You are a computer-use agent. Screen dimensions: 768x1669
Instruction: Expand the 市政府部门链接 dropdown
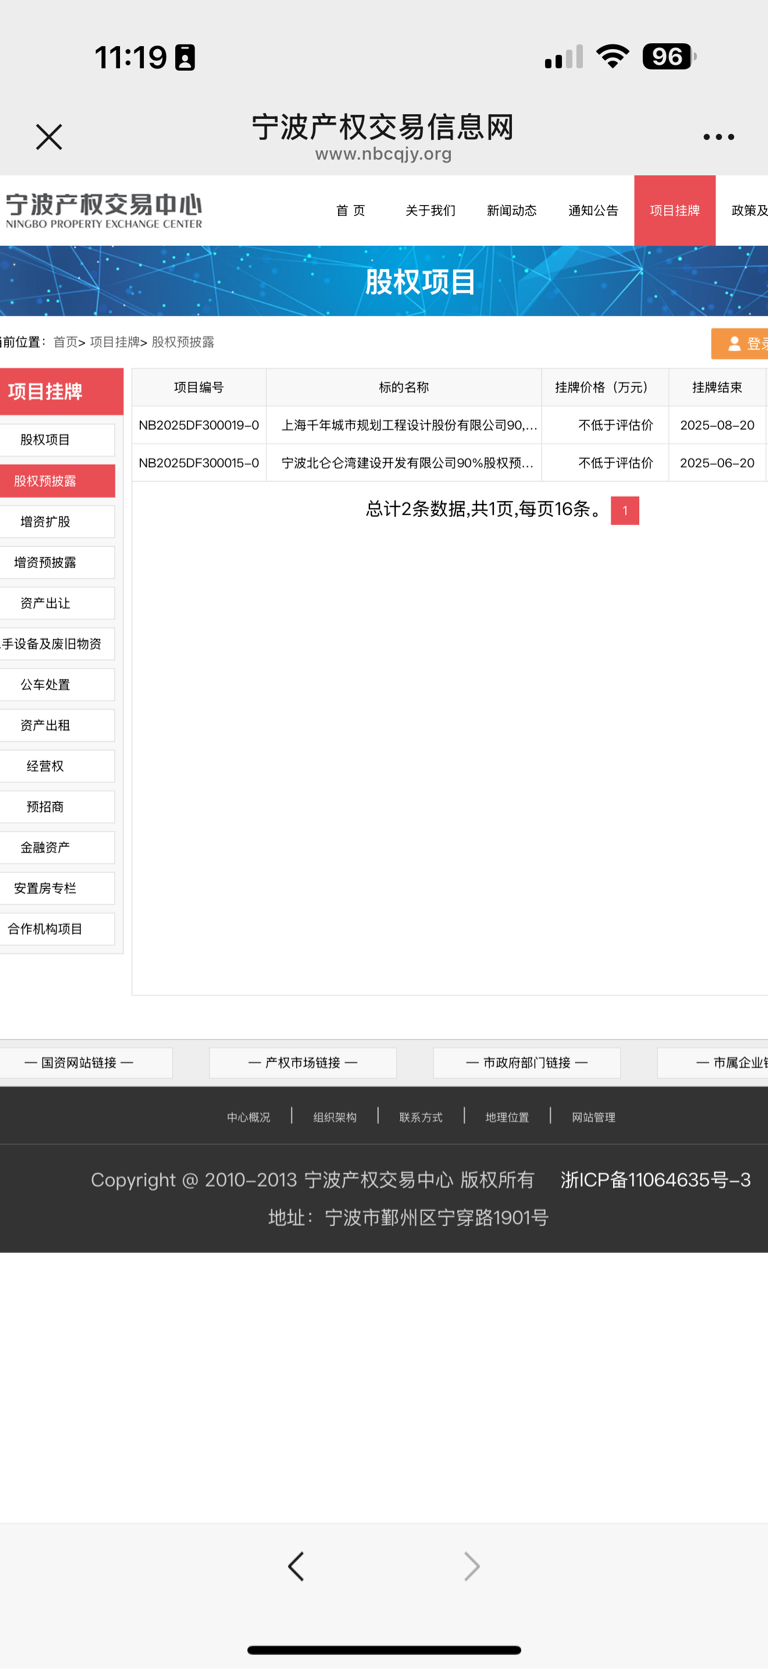(527, 1063)
